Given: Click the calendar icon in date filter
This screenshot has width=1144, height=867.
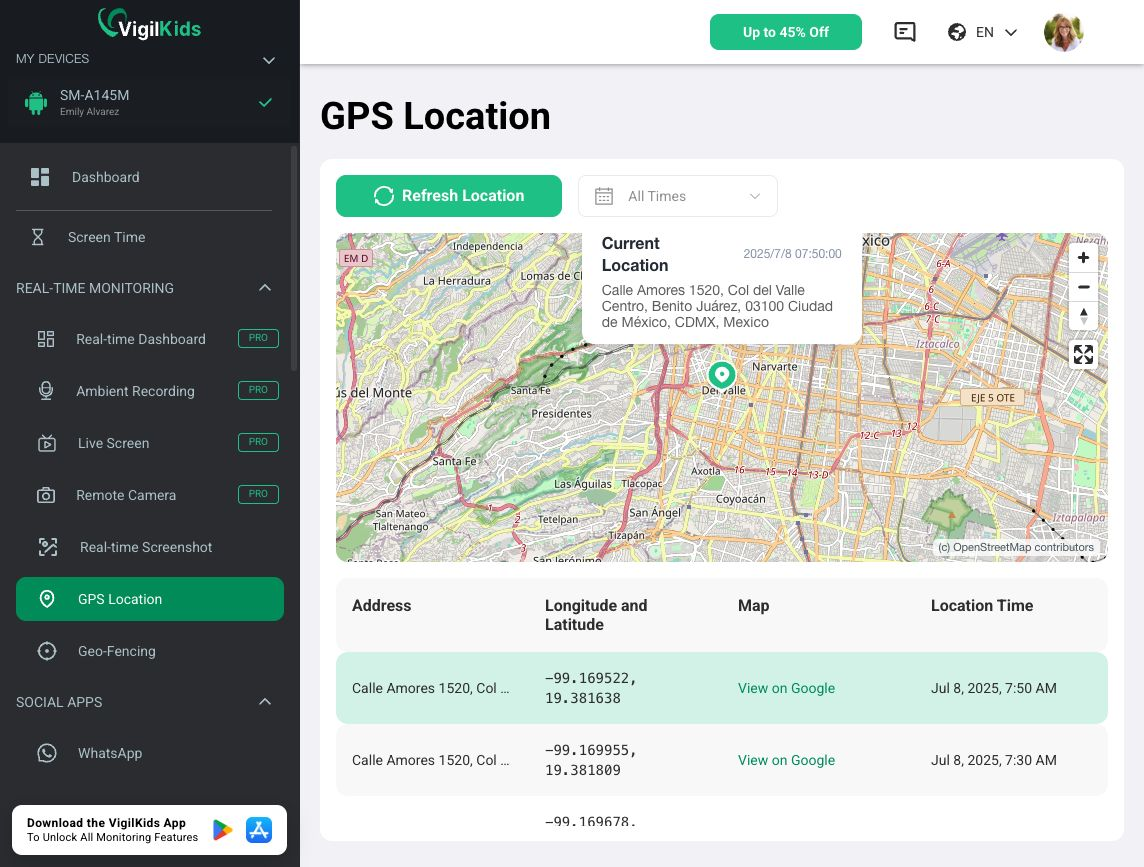Looking at the screenshot, I should [604, 196].
